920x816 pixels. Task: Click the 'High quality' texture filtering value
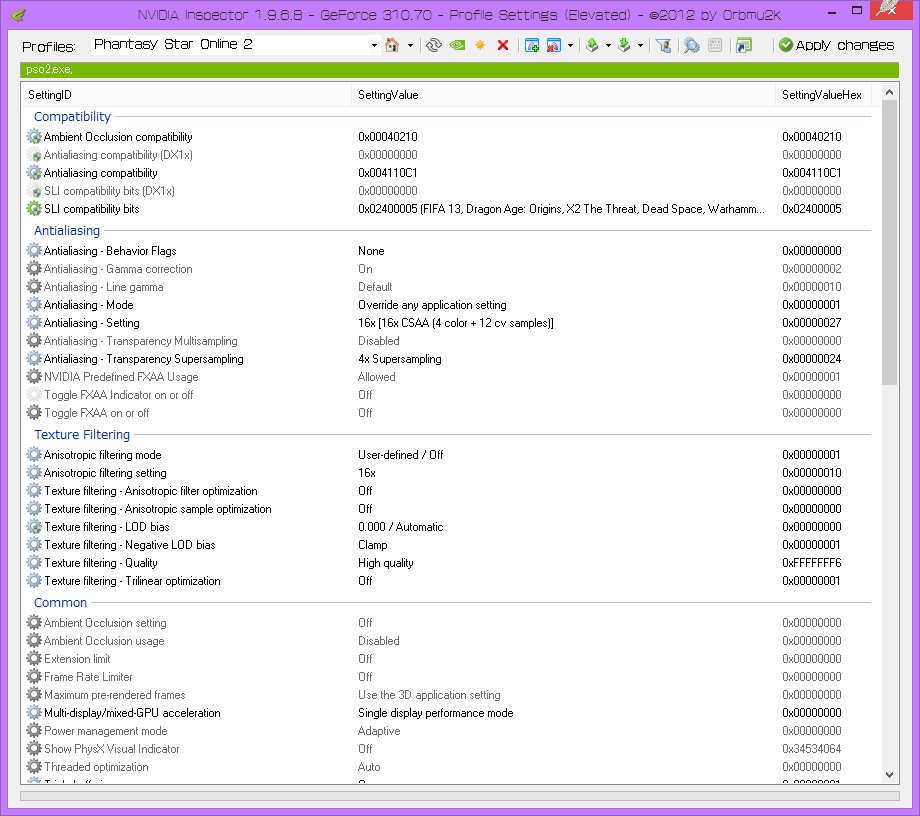point(385,563)
